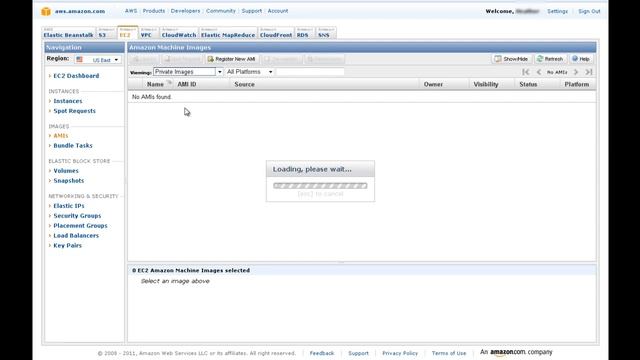Click the Register New AMI button
Image resolution: width=640 pixels, height=360 pixels.
(x=231, y=59)
